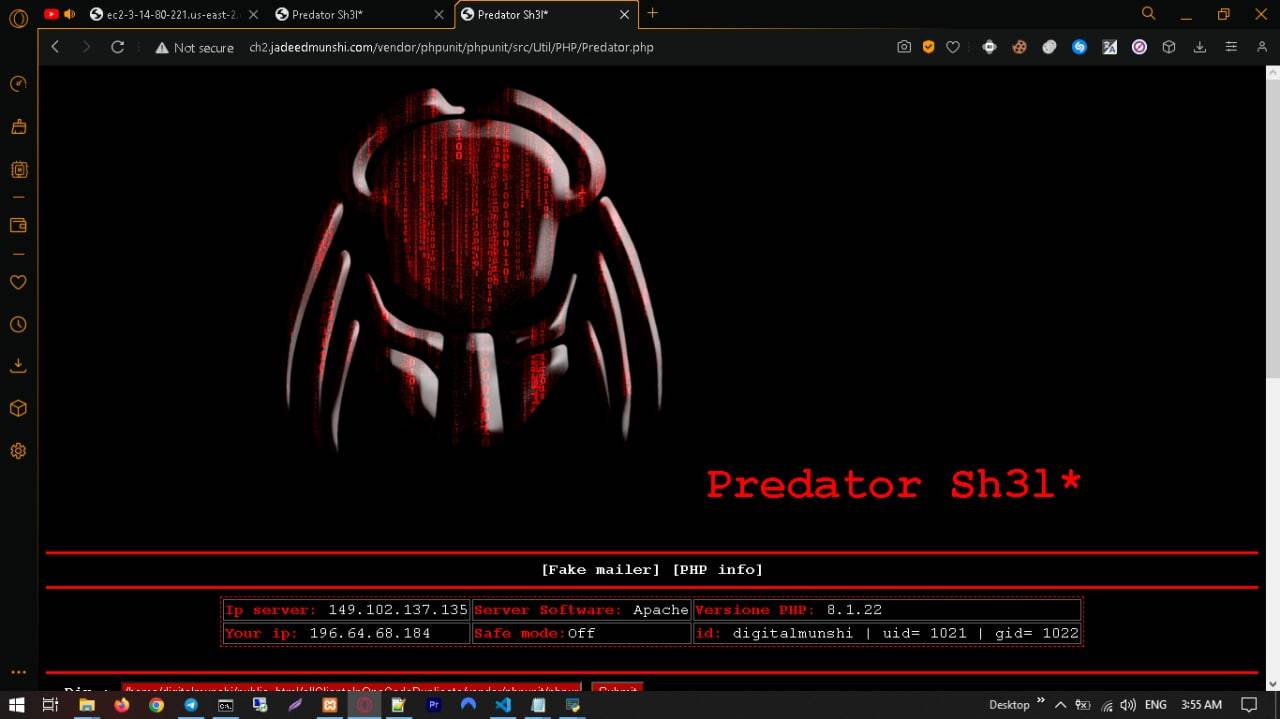
Task: Open the wallet icon in Opera sidebar
Action: (x=18, y=225)
